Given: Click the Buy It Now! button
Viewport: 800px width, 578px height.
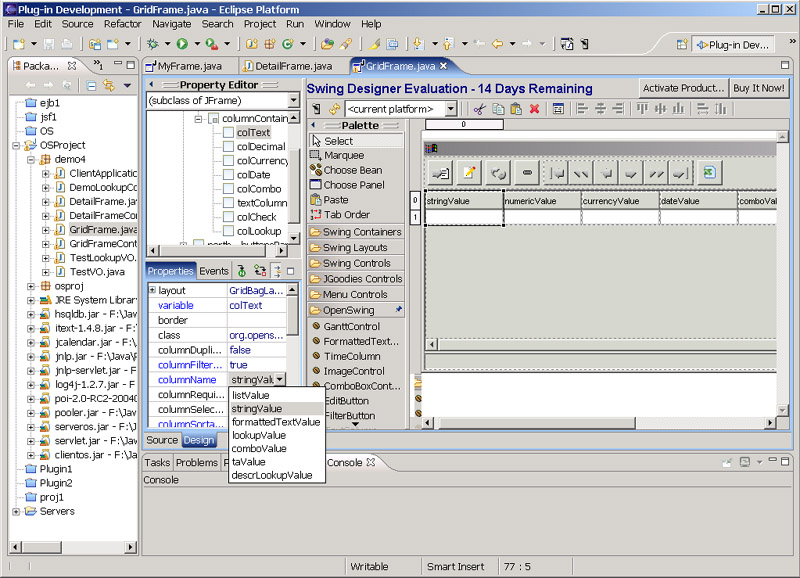Looking at the screenshot, I should pos(759,88).
